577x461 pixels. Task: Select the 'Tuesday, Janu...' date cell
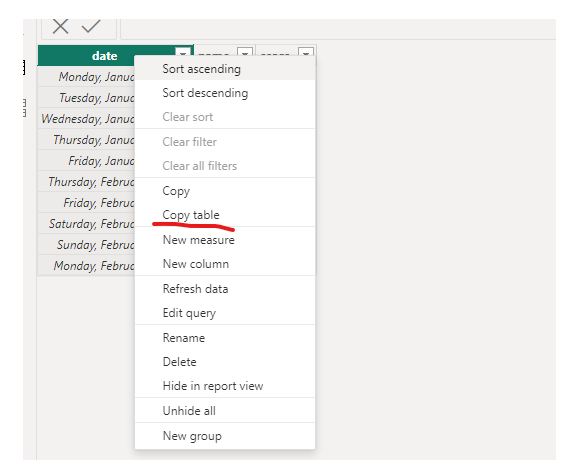86,97
